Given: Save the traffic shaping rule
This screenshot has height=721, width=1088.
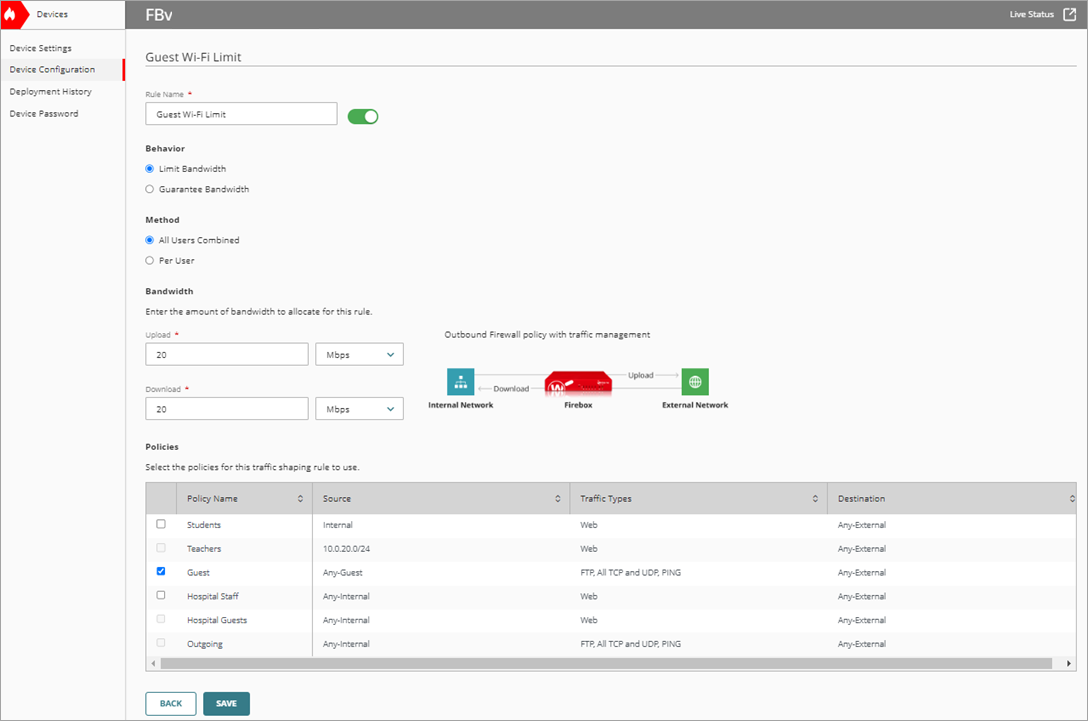Looking at the screenshot, I should [x=226, y=703].
